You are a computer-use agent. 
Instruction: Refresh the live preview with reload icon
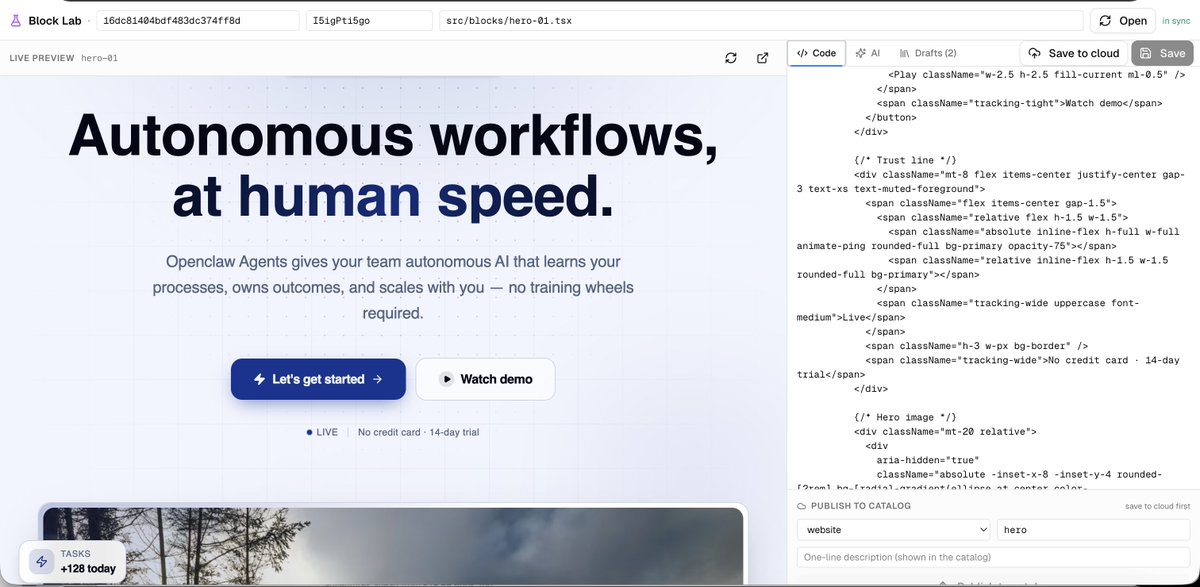click(731, 58)
